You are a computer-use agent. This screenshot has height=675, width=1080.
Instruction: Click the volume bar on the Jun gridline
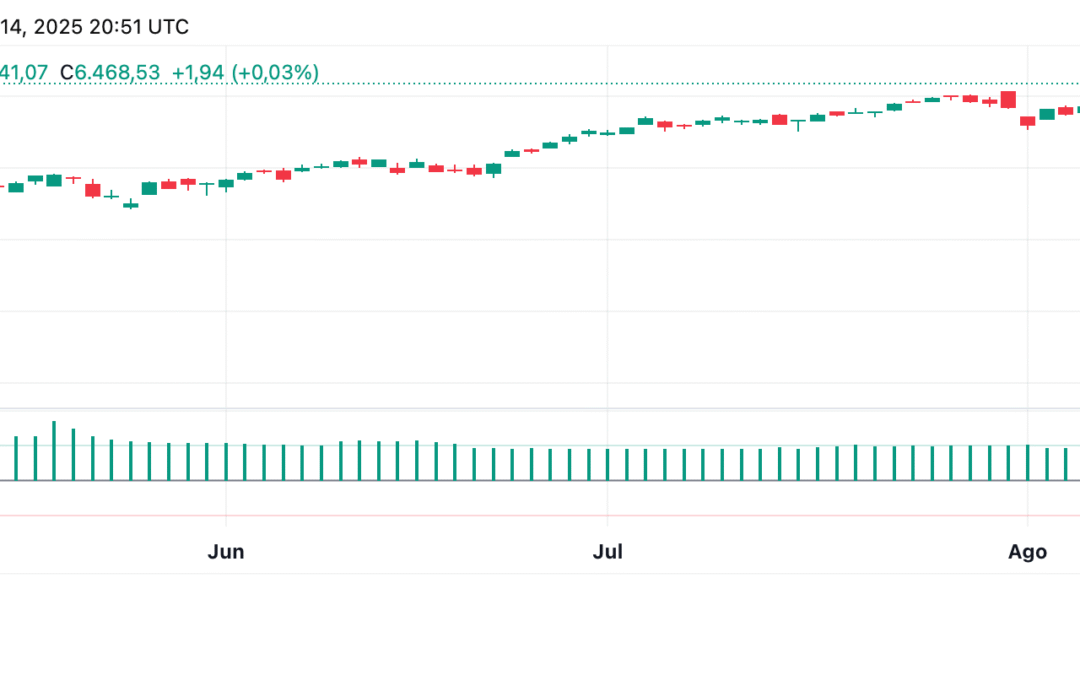226,462
